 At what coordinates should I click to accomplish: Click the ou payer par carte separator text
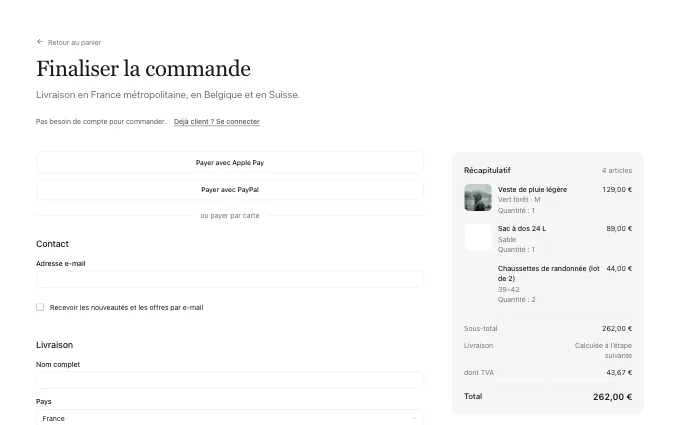pyautogui.click(x=230, y=216)
